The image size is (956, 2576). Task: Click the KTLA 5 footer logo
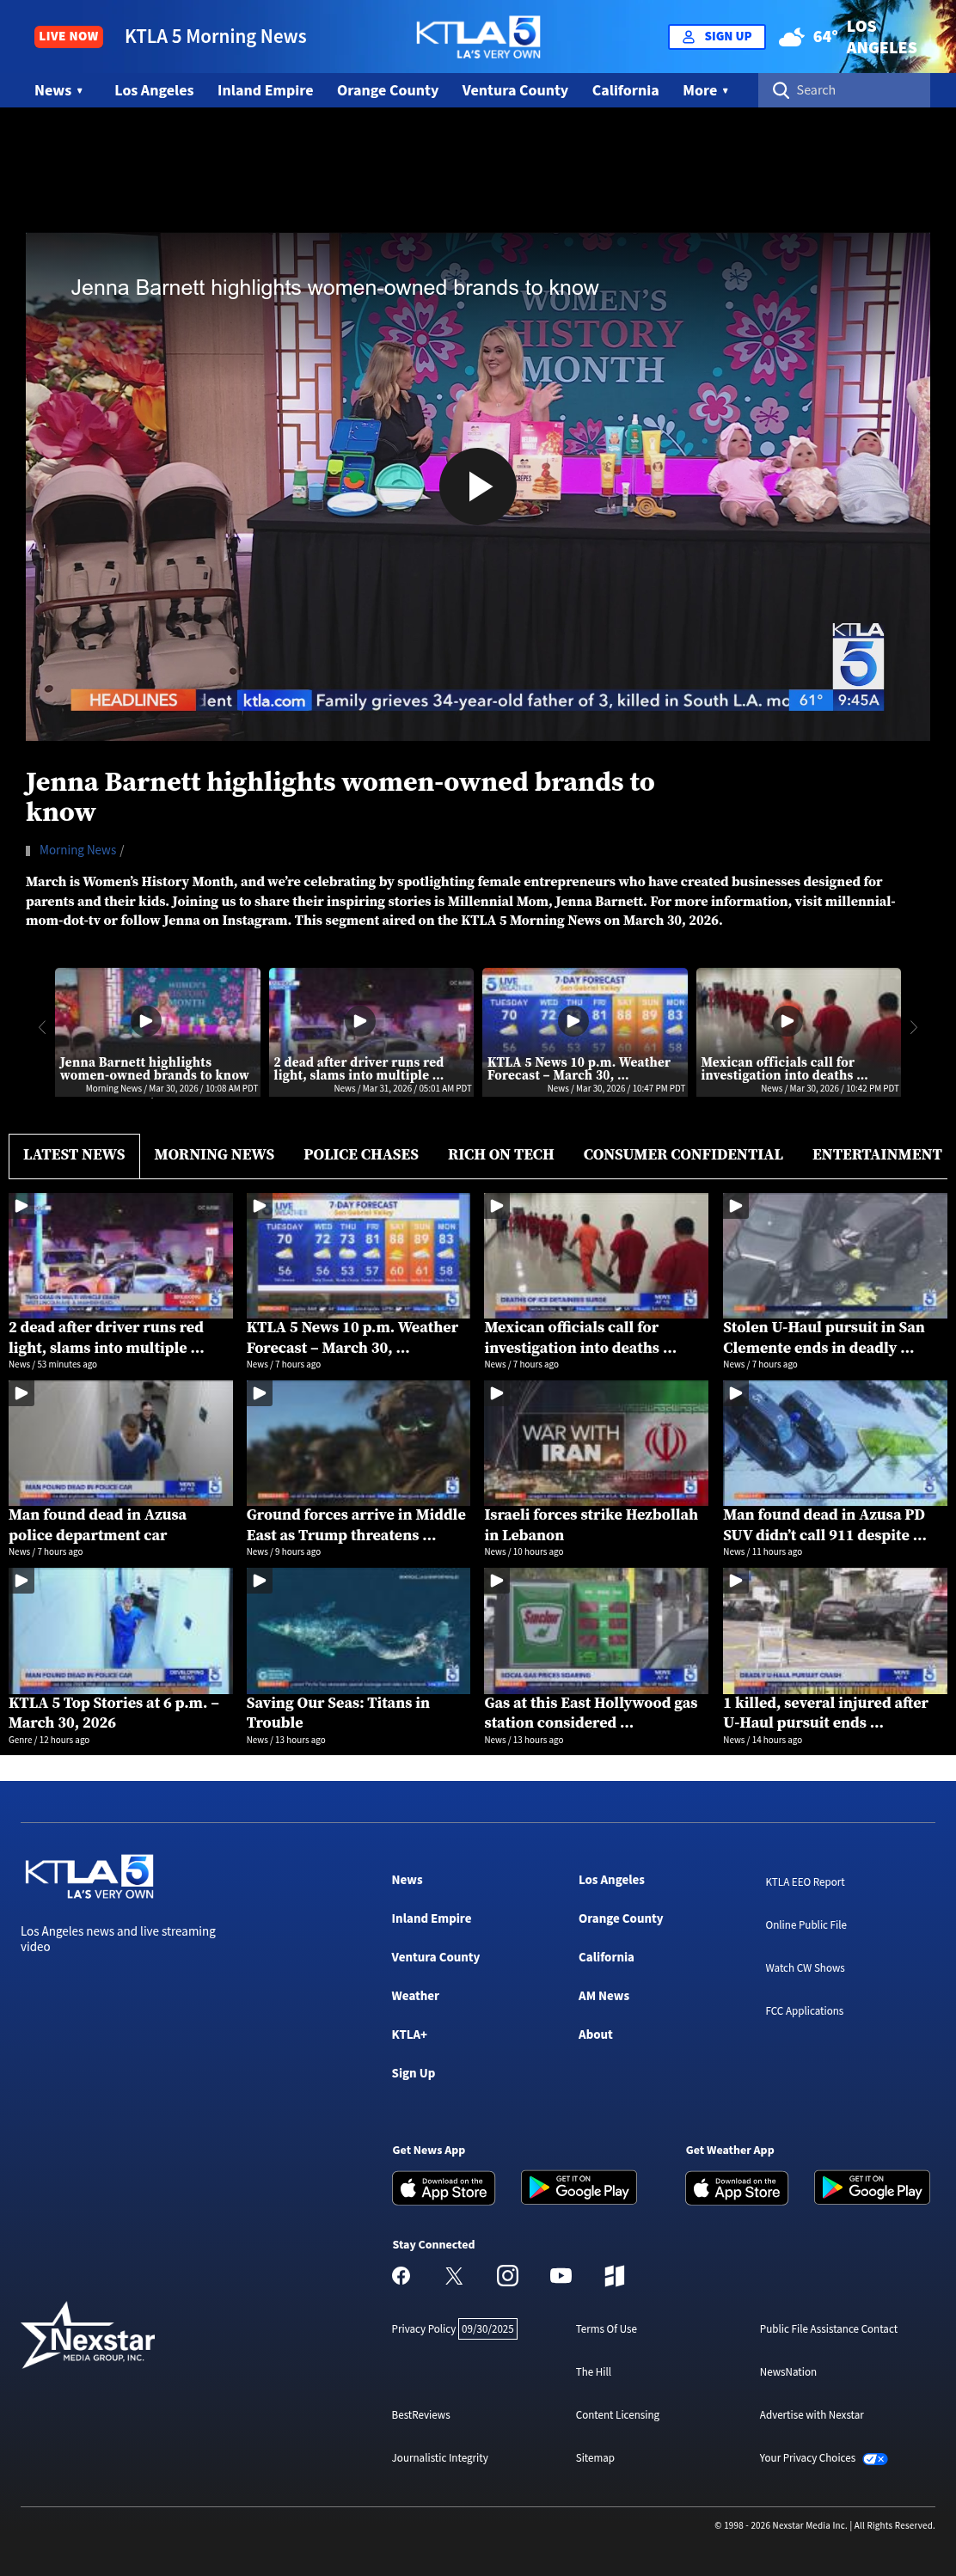click(89, 1876)
